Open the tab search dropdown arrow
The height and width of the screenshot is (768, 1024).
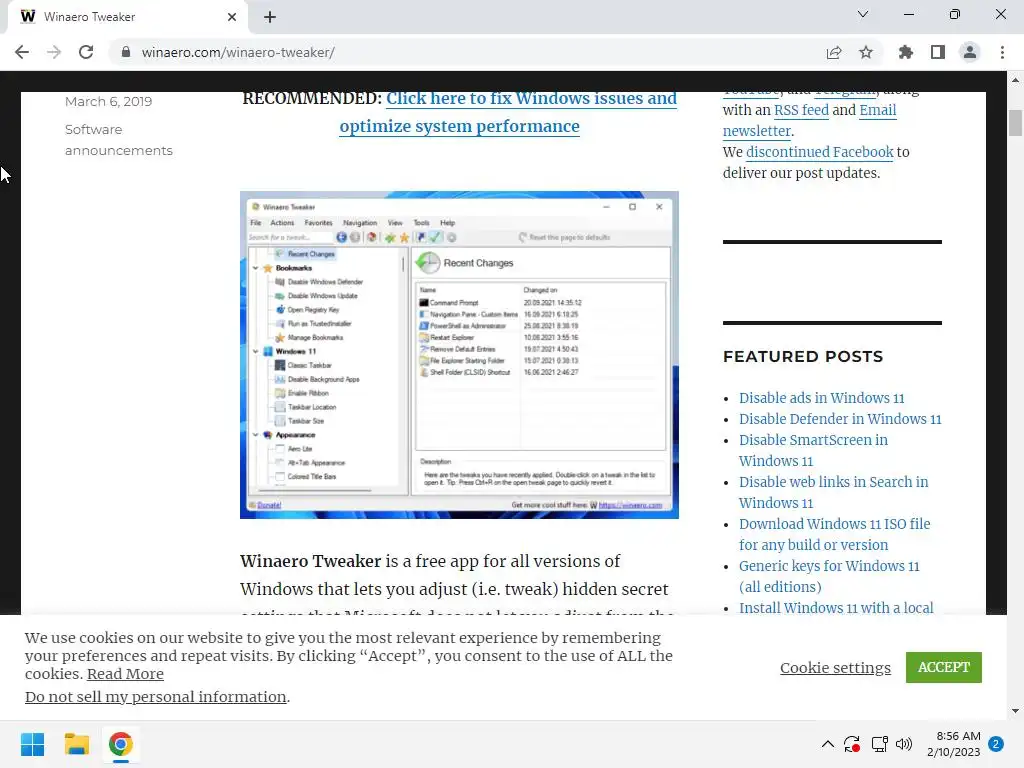click(863, 14)
